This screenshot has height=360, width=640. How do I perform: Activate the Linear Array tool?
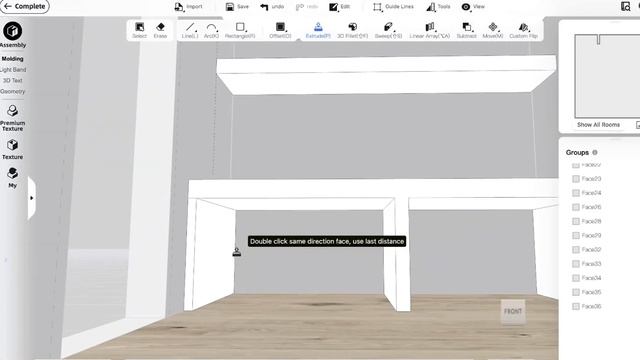pyautogui.click(x=429, y=30)
